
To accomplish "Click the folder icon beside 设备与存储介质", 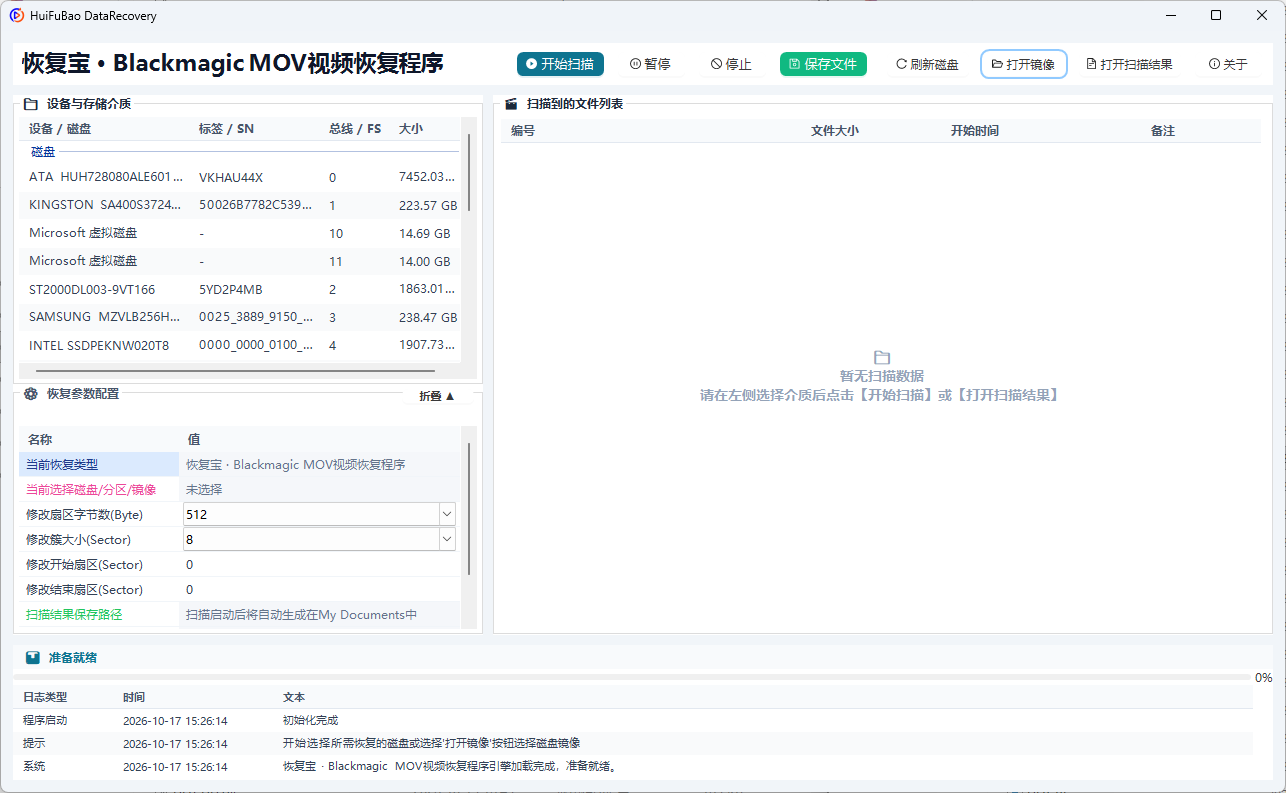I will coord(31,103).
